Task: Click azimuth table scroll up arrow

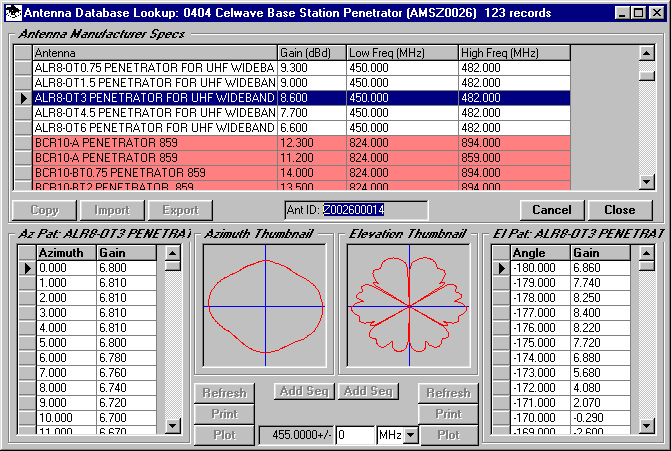Action: 173,253
